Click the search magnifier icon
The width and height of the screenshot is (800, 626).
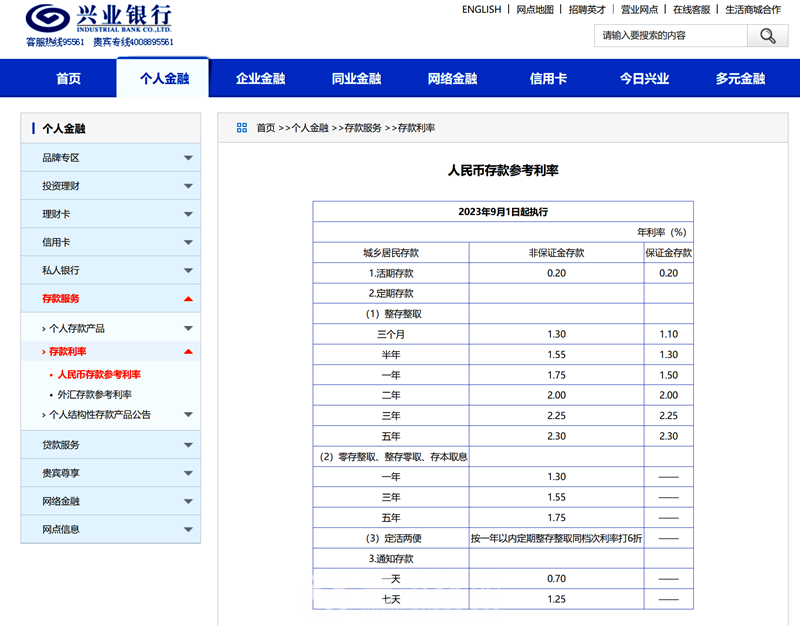pos(767,36)
